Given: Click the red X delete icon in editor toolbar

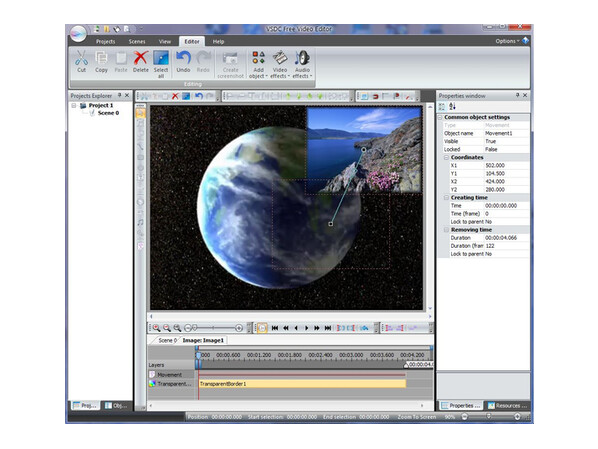Looking at the screenshot, I should [x=175, y=96].
